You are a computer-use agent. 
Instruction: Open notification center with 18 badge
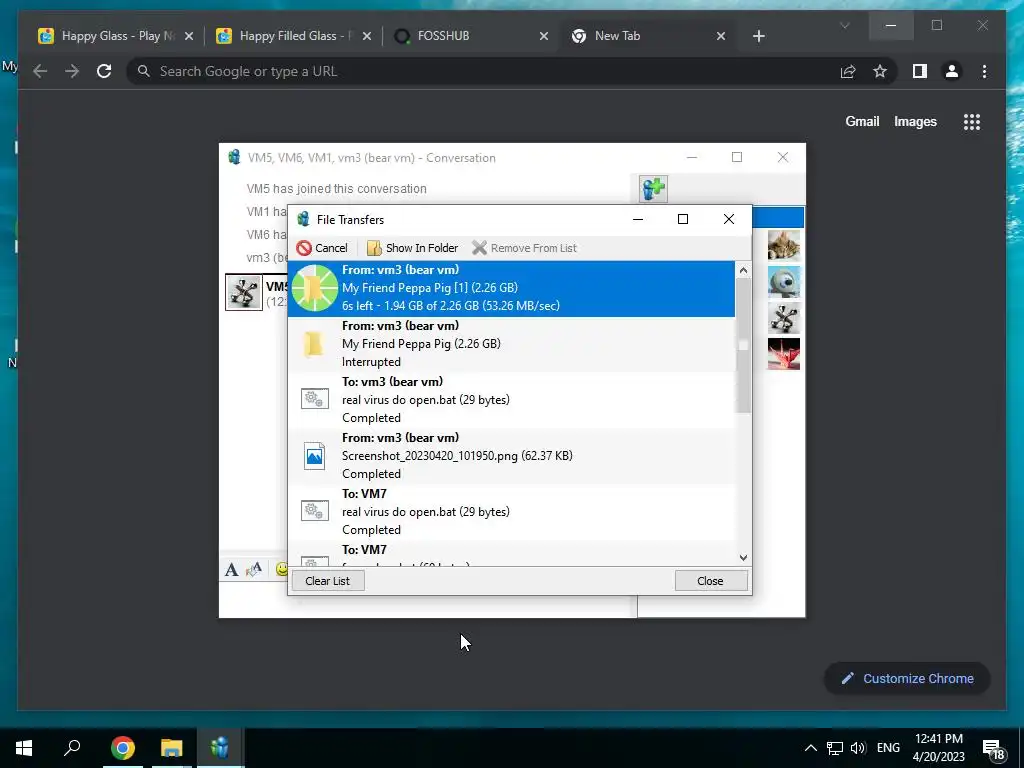tap(993, 749)
